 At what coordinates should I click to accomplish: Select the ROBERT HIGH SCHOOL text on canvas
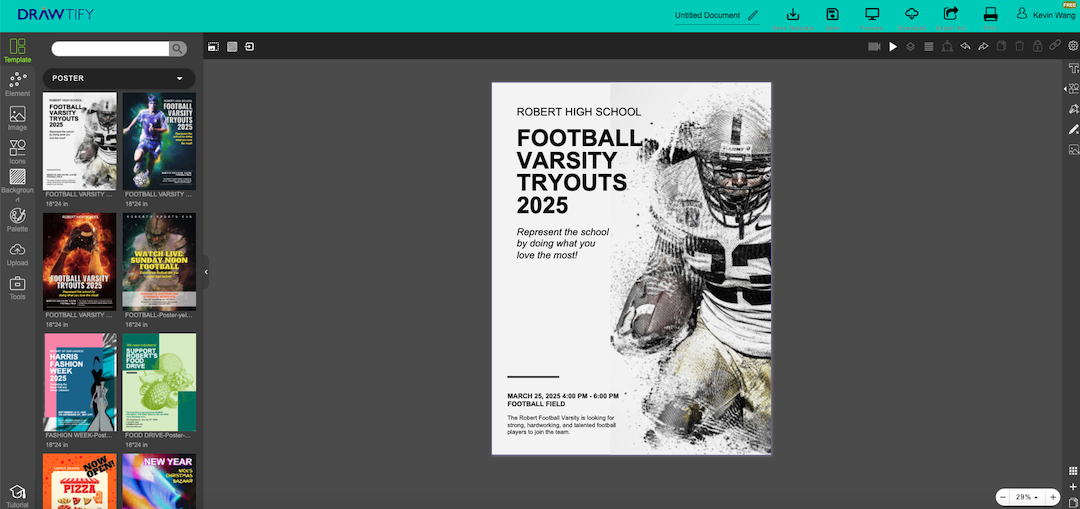[579, 112]
